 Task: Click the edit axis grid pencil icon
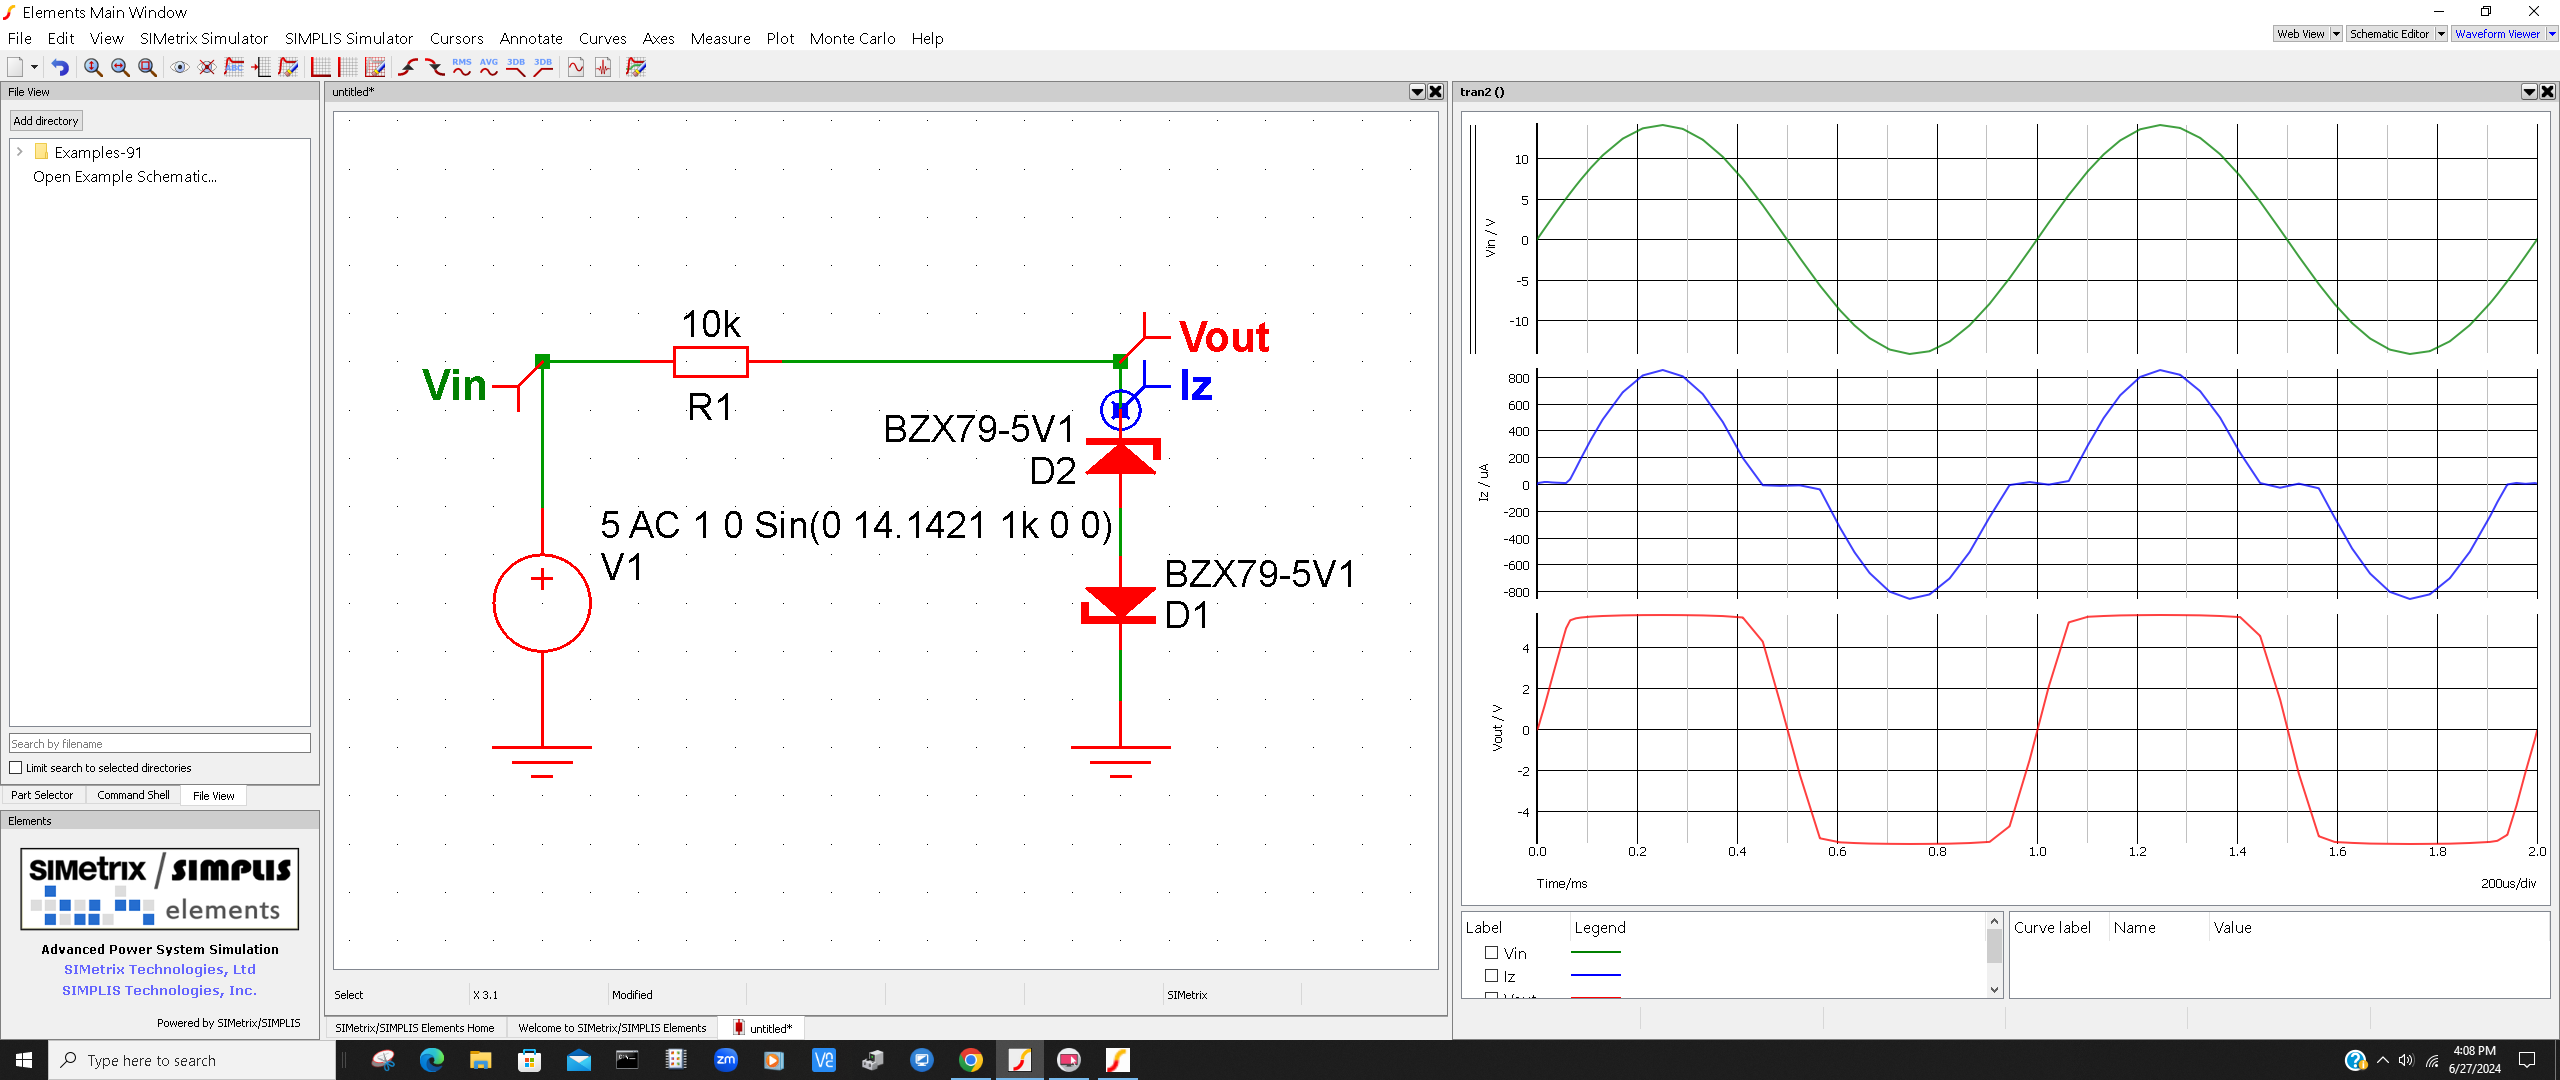click(375, 67)
